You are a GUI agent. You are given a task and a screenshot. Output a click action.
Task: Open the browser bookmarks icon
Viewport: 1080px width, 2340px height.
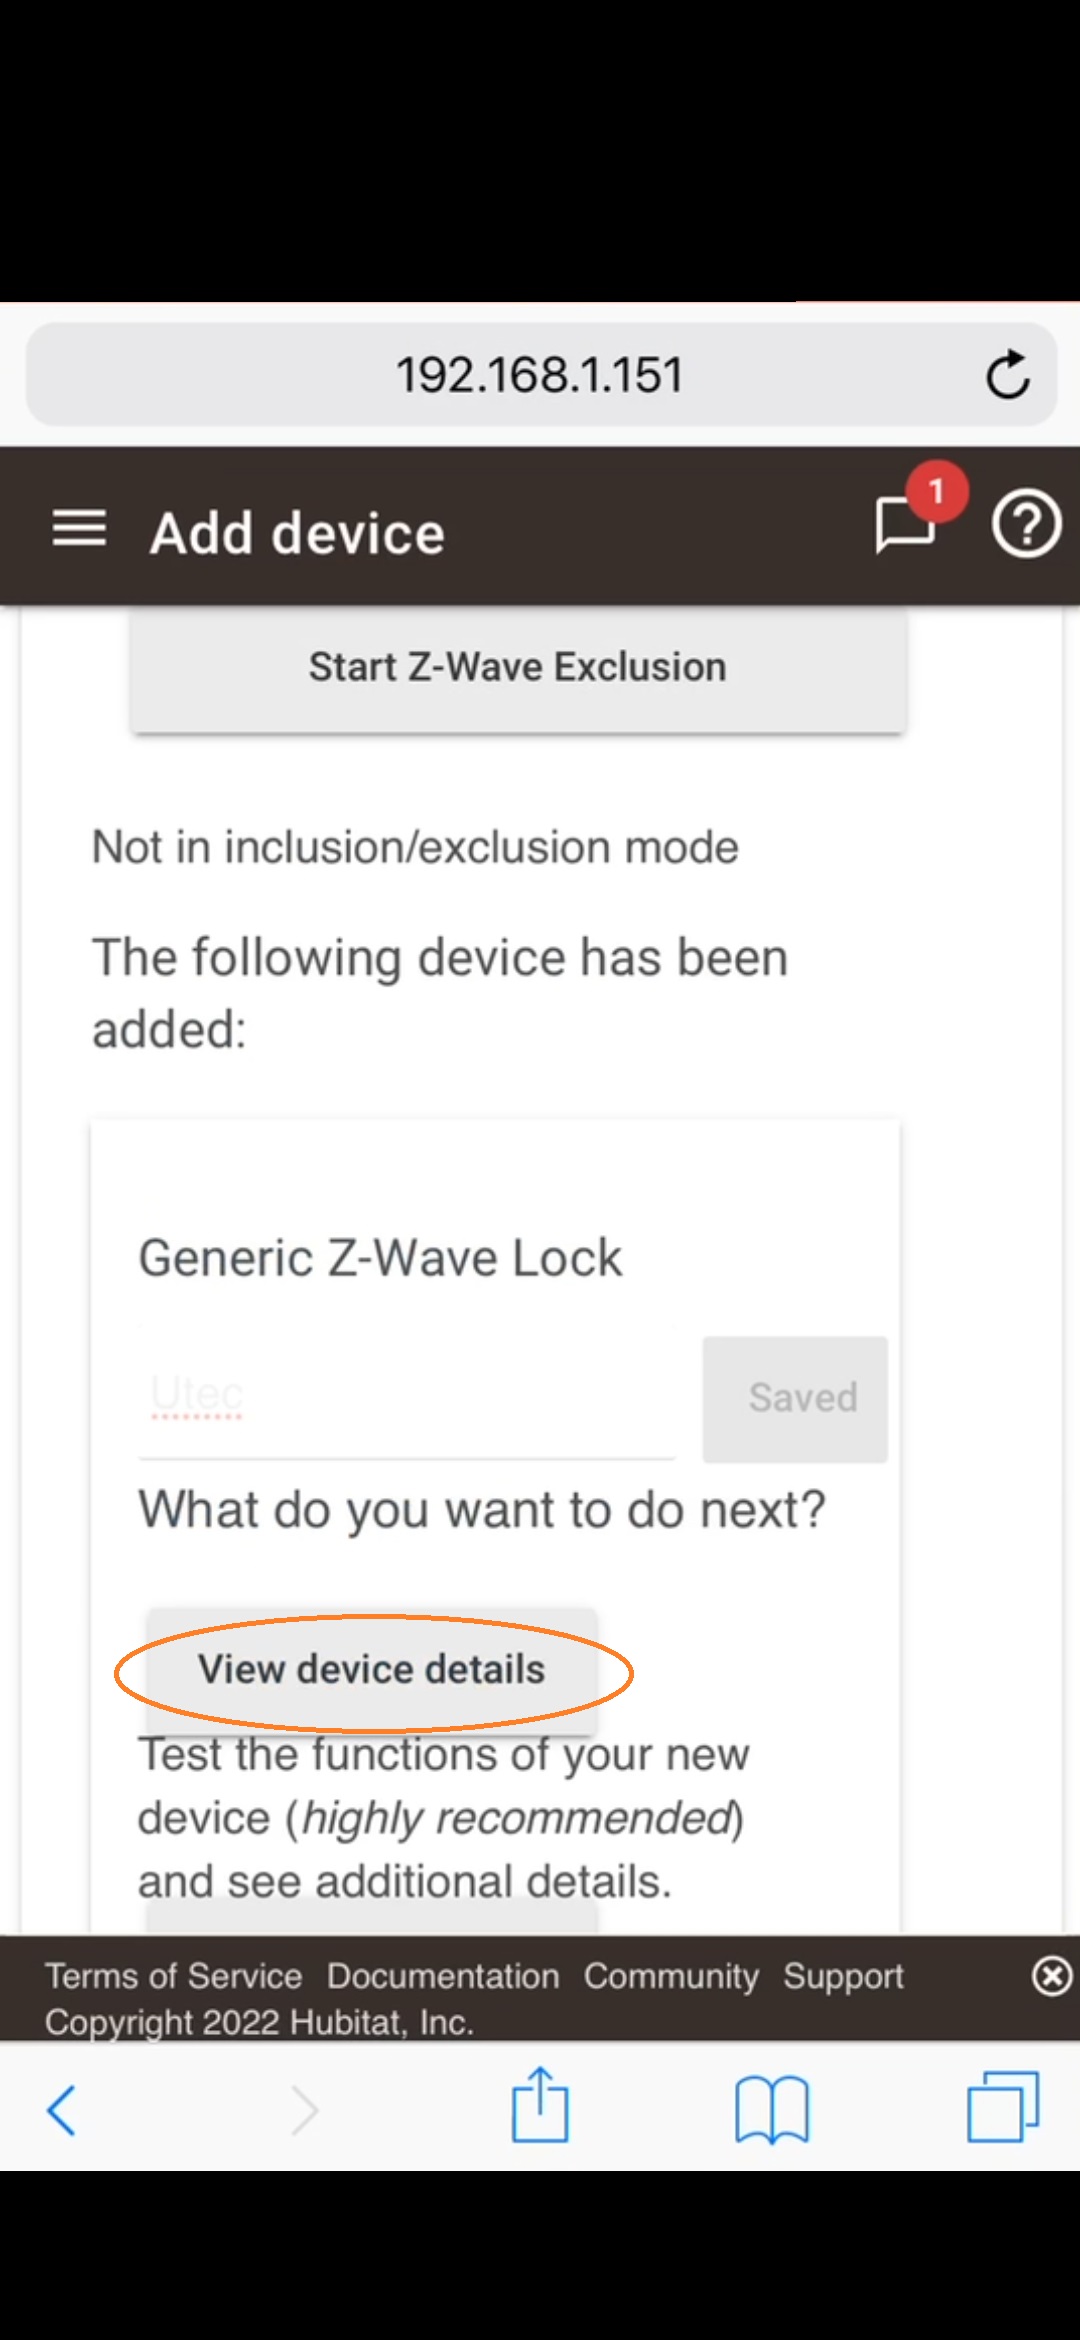771,2109
